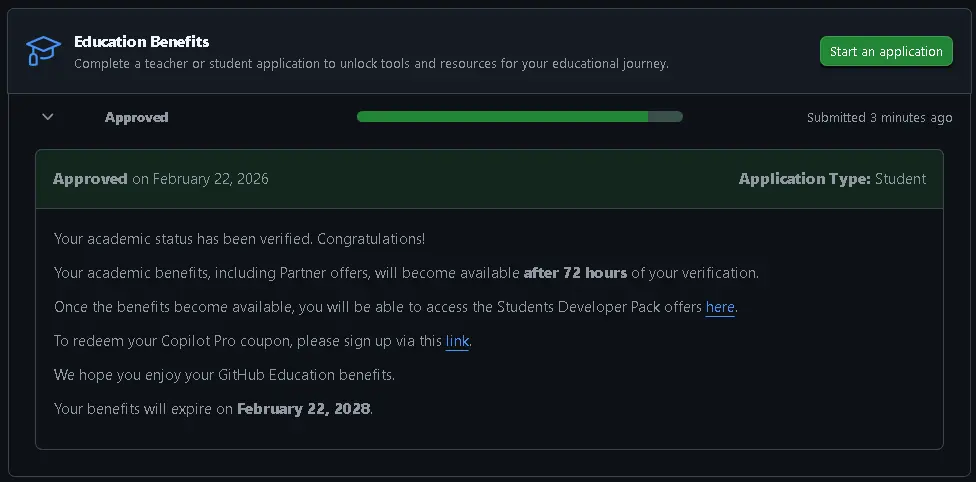Screen dimensions: 976x482
Task: Click 'Submitted 3 minutes ago' timestamp
Action: click(879, 117)
